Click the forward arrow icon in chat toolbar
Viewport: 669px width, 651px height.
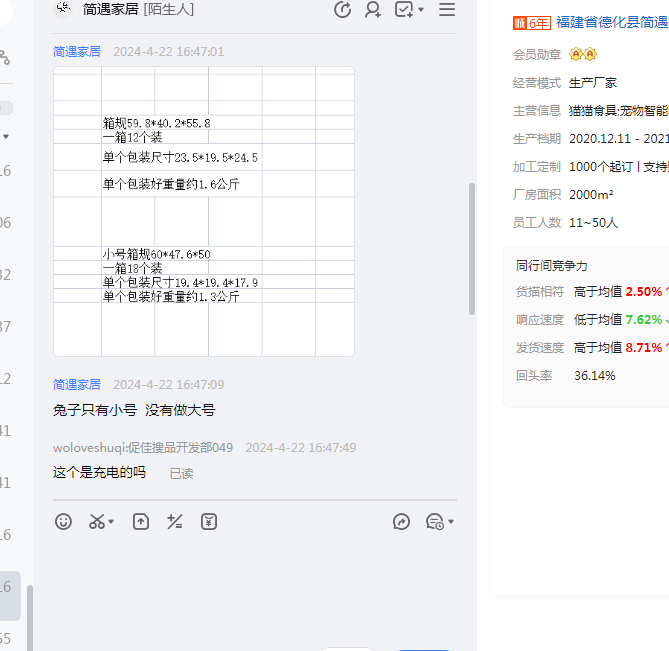(402, 521)
